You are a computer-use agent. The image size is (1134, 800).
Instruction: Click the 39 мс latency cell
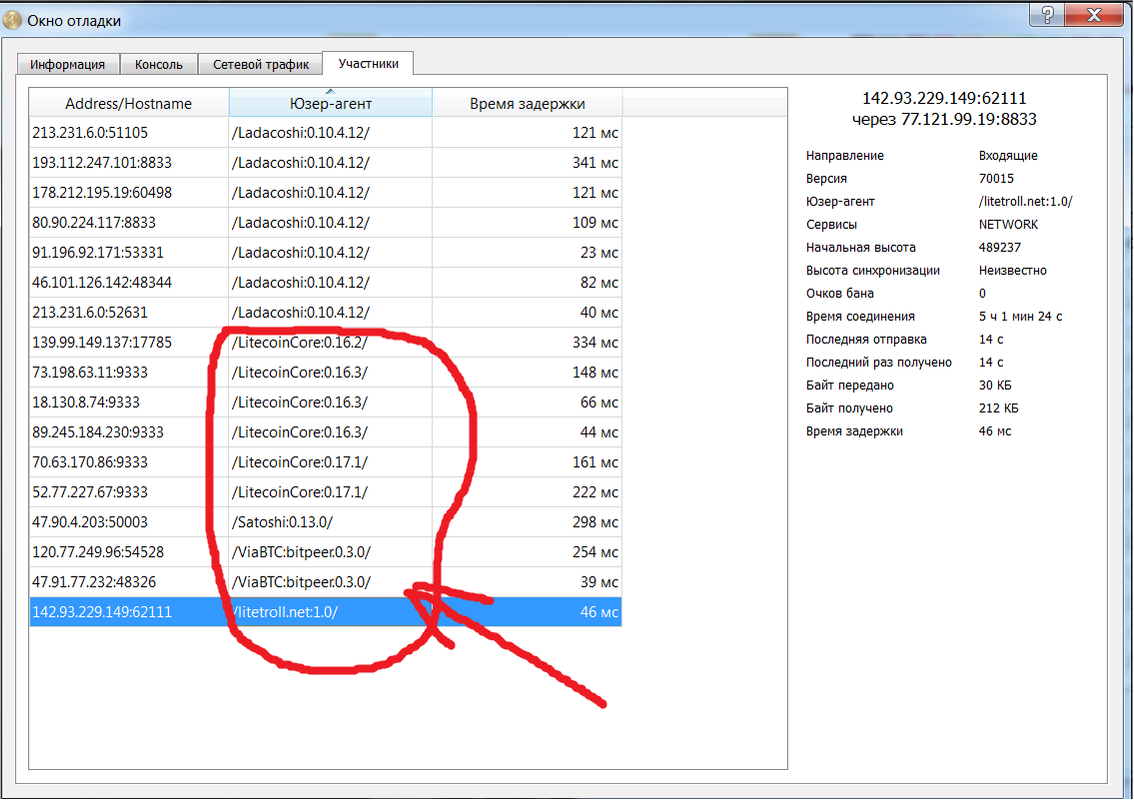527,582
